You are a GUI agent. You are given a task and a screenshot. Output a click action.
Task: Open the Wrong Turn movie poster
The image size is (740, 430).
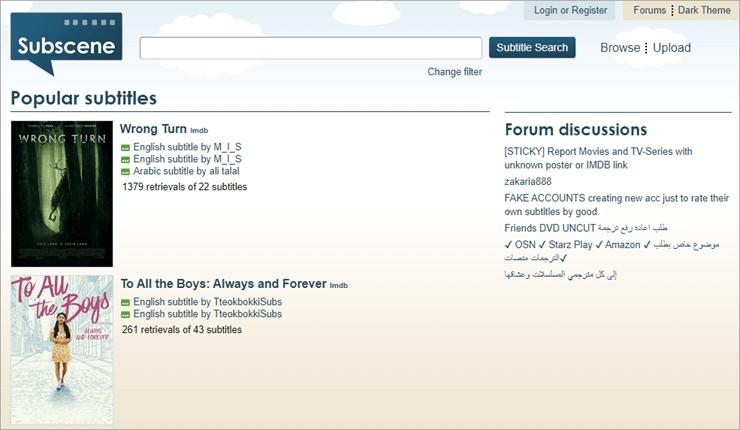click(62, 194)
